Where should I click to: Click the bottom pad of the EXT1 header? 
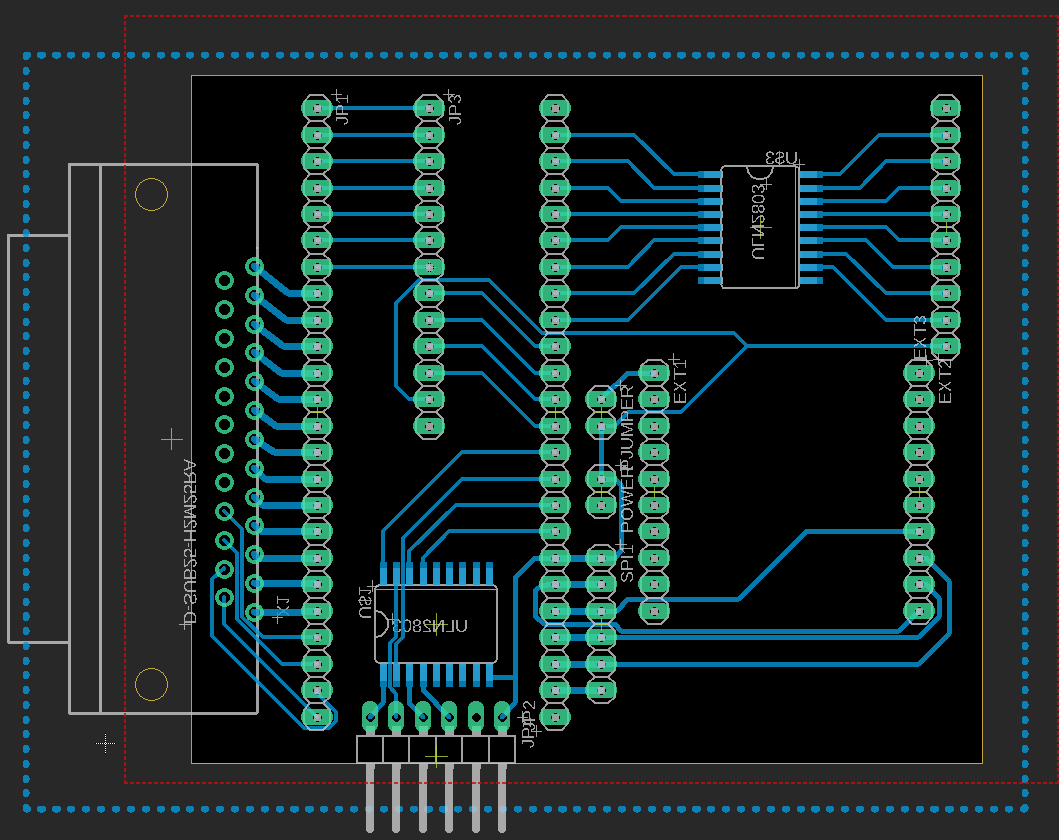tap(654, 611)
